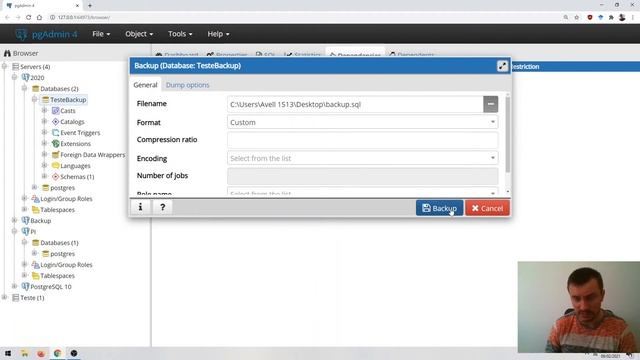This screenshot has height=360, width=640.
Task: Select the Languages node icon
Action: 56,166
